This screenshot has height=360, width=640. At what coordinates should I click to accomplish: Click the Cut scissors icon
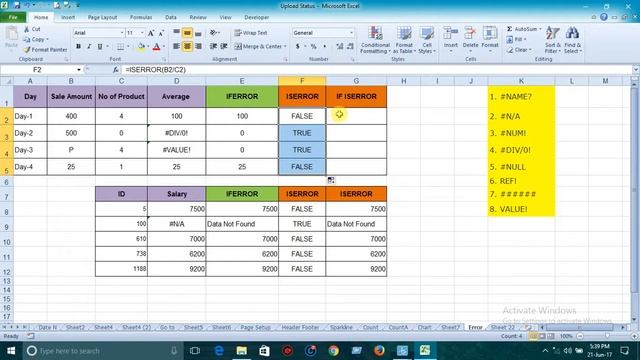[27, 29]
